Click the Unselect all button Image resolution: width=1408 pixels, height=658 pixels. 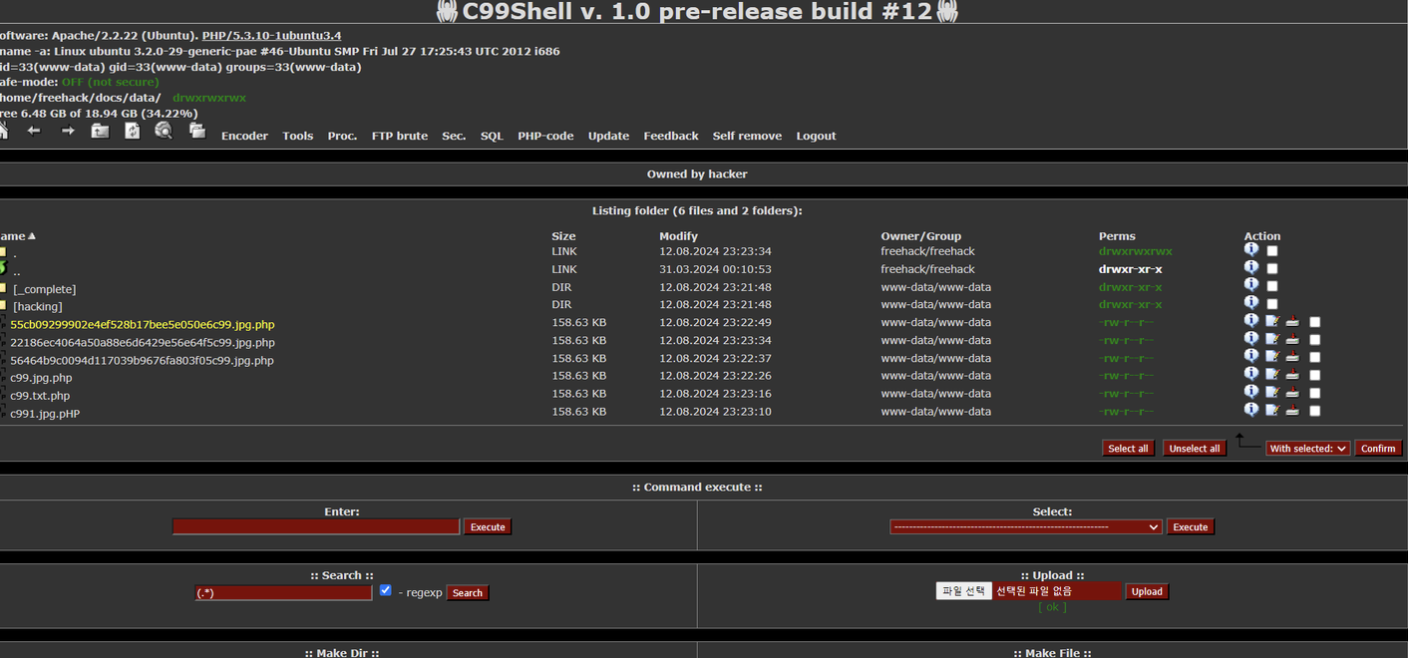click(x=1194, y=448)
